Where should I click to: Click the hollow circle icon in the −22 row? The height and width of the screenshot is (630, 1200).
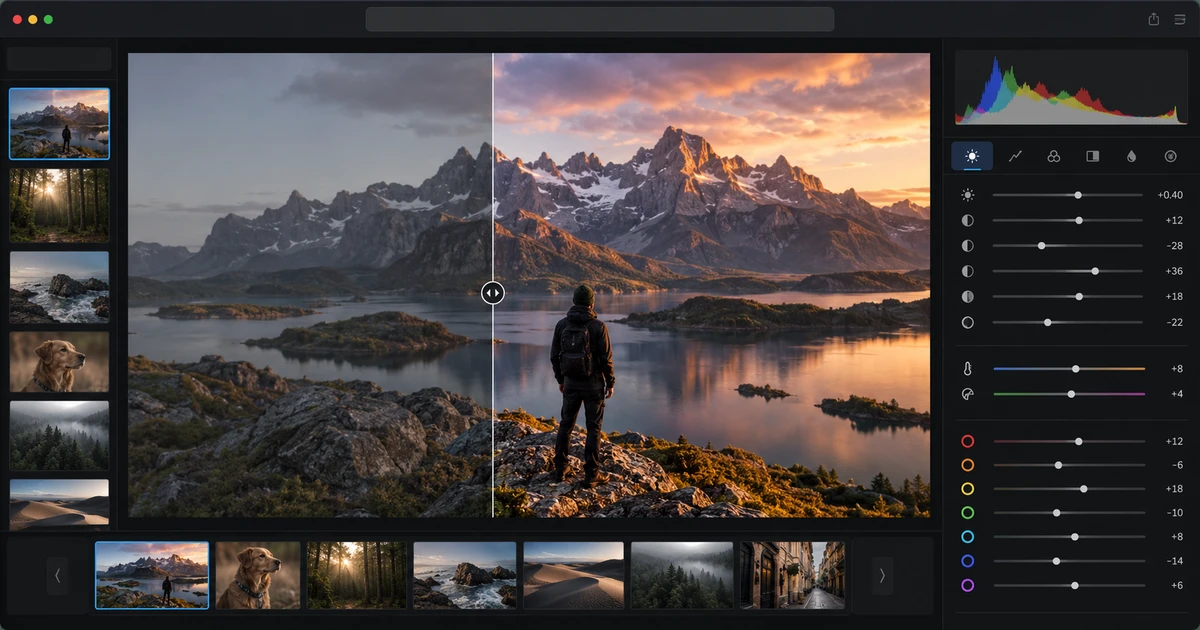point(967,322)
